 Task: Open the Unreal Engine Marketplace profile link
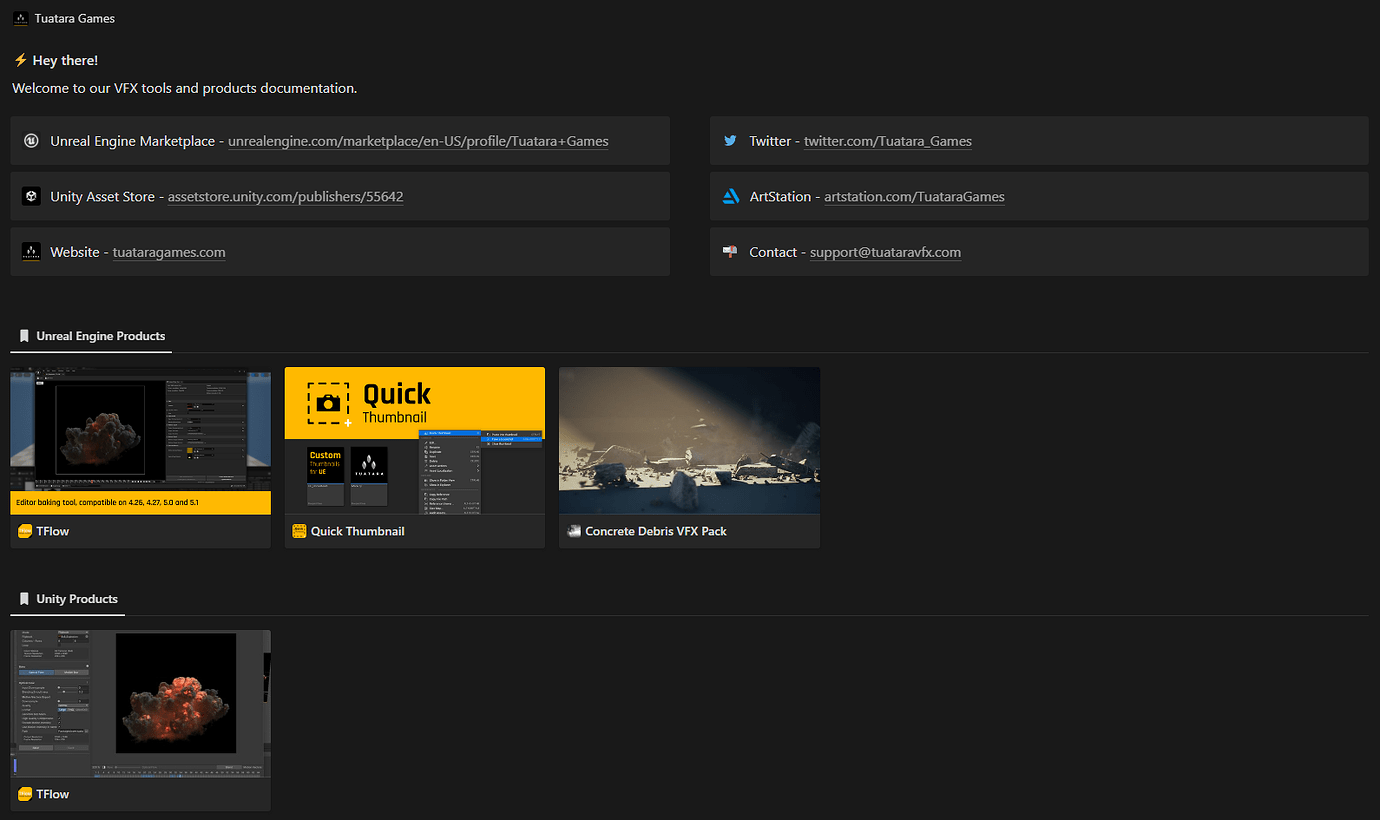417,141
